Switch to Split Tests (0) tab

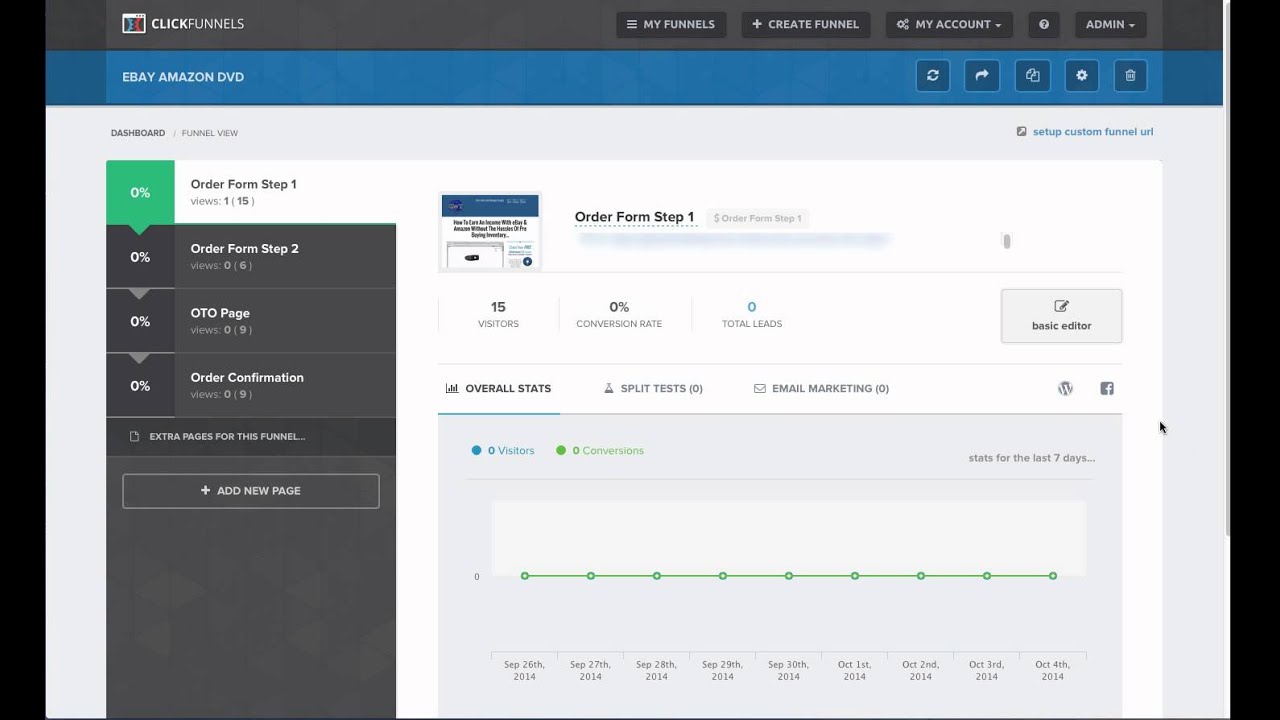tap(653, 389)
